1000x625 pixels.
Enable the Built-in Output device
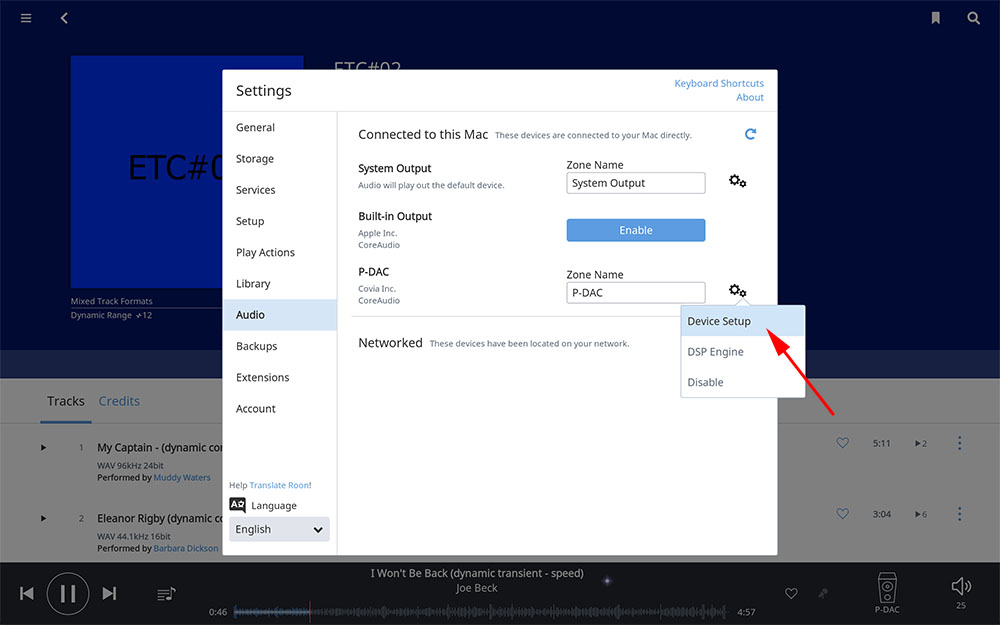point(635,230)
